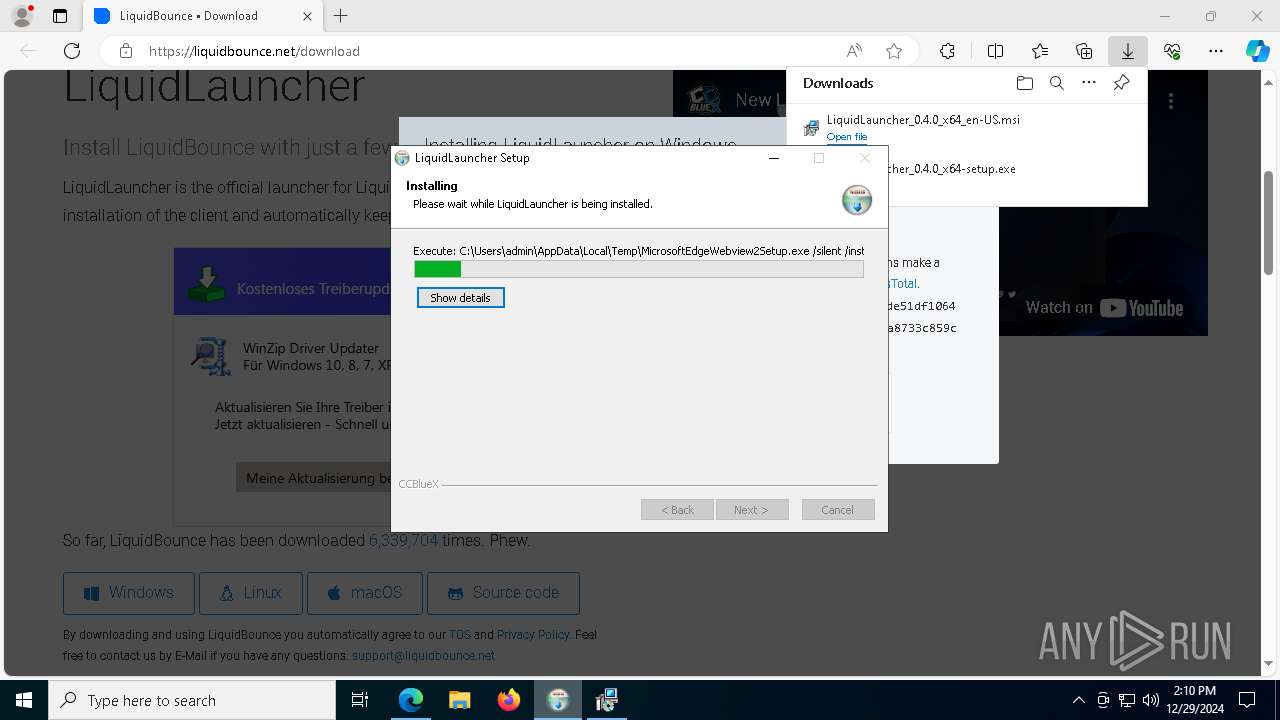Open the Collections icon
This screenshot has width=1280, height=720.
coord(1084,51)
